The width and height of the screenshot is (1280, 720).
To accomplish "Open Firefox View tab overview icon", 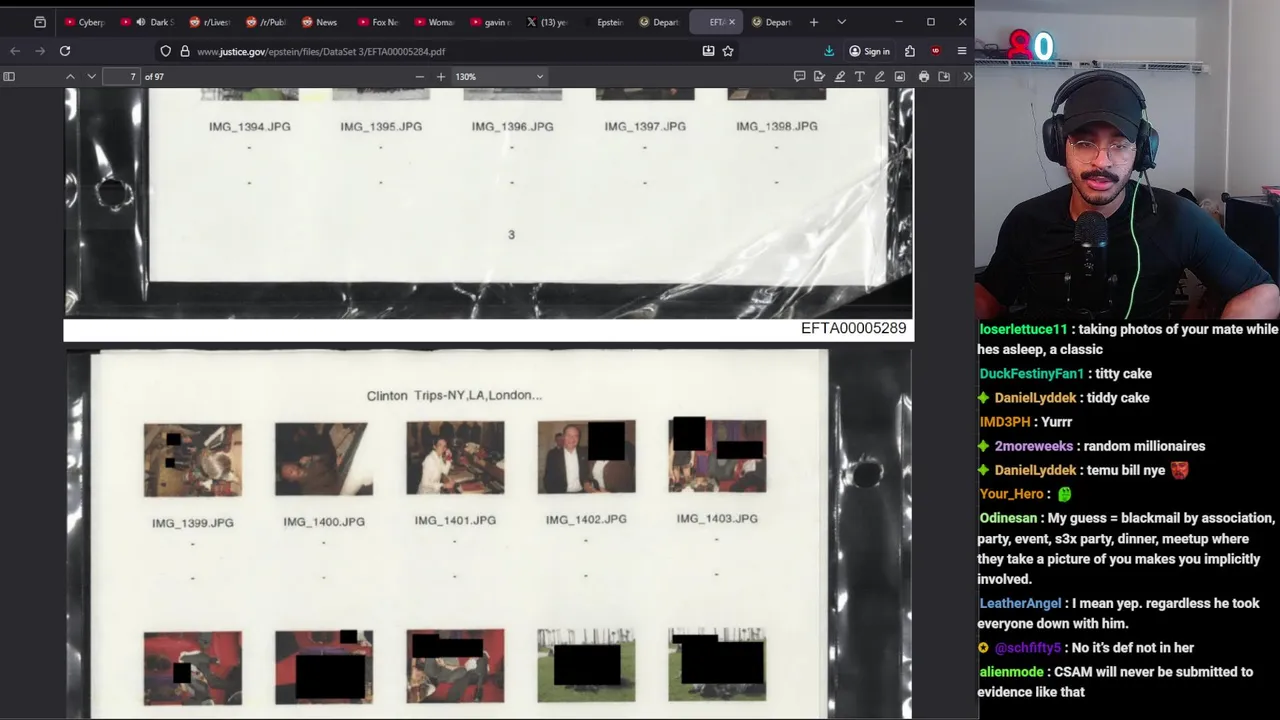I will [40, 22].
